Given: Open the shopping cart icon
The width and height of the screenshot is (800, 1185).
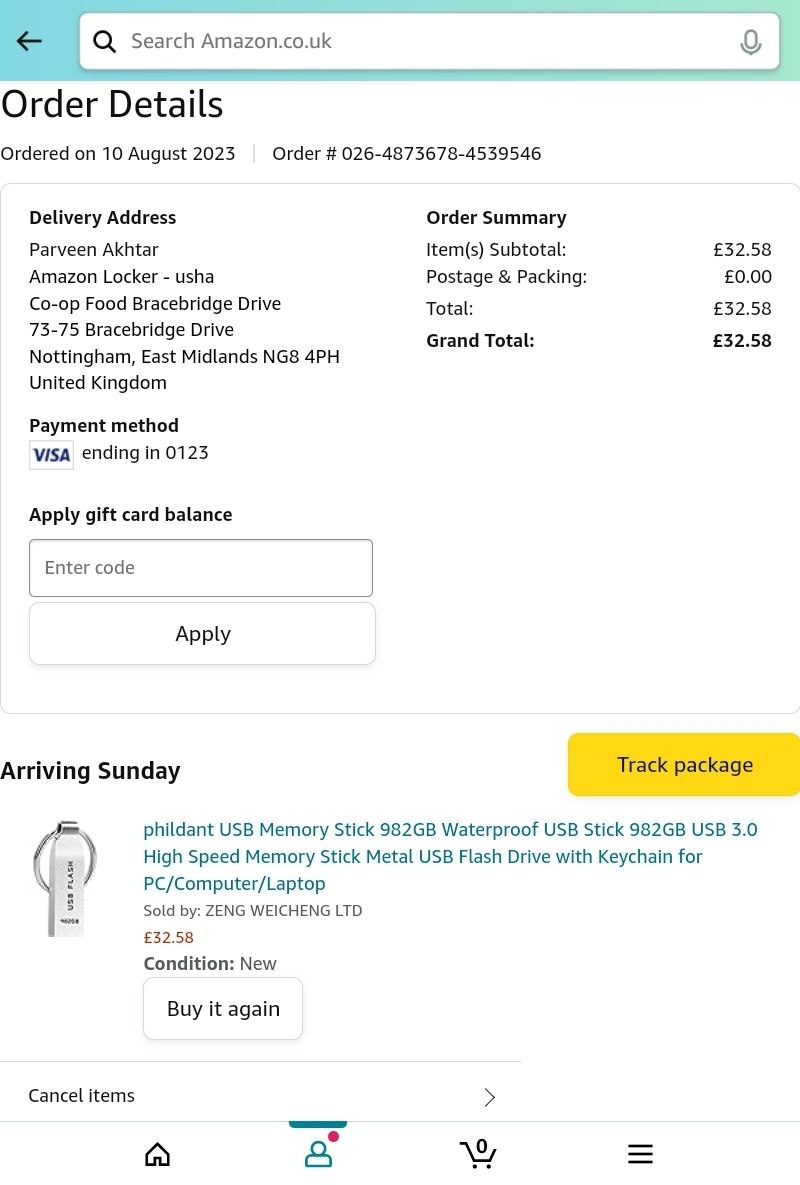Looking at the screenshot, I should (479, 1153).
